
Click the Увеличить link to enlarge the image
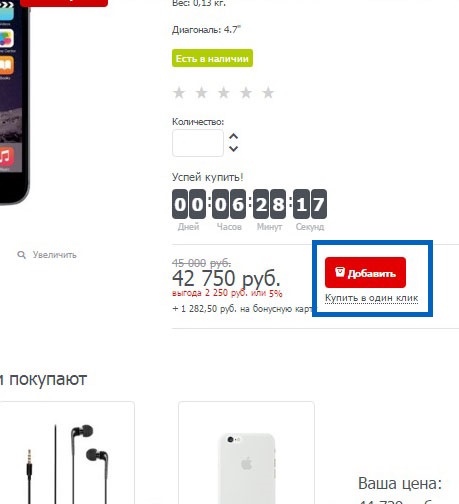tap(55, 255)
